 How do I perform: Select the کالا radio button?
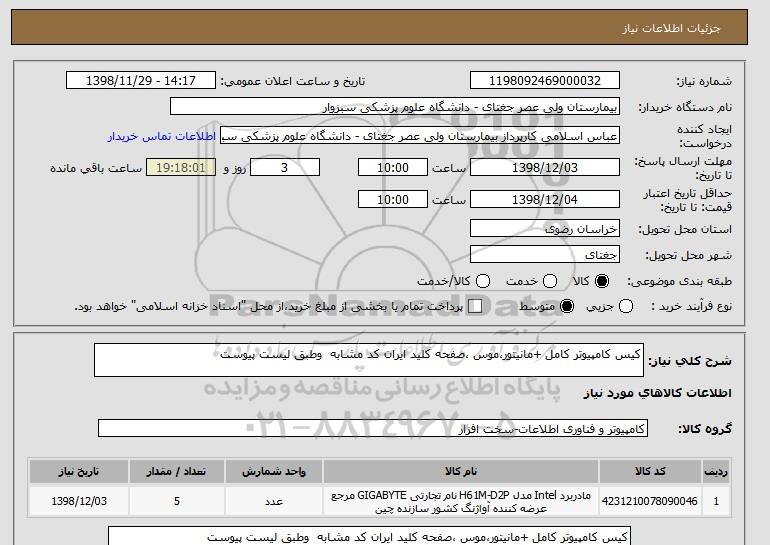point(602,281)
